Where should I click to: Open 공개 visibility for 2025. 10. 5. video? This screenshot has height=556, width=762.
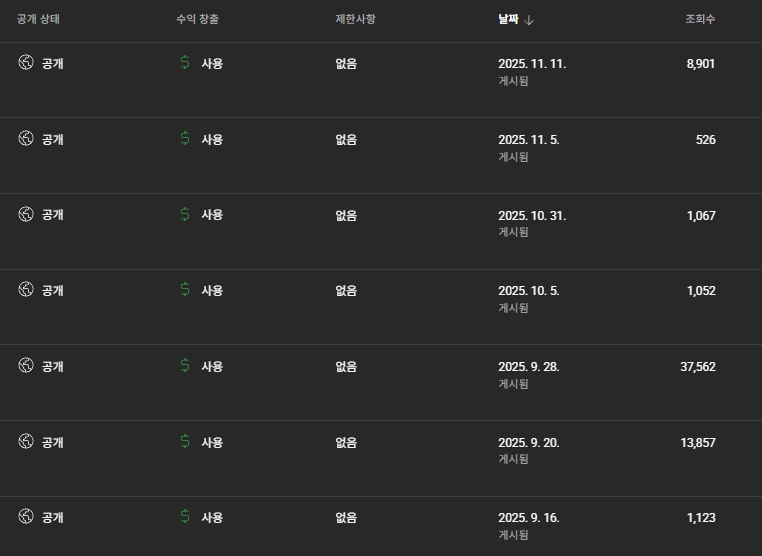(x=52, y=290)
